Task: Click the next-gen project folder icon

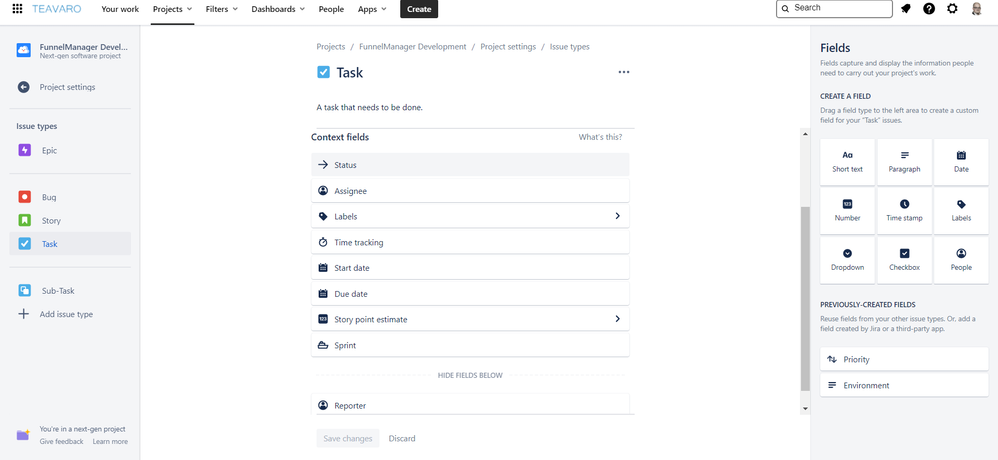Action: pos(24,435)
